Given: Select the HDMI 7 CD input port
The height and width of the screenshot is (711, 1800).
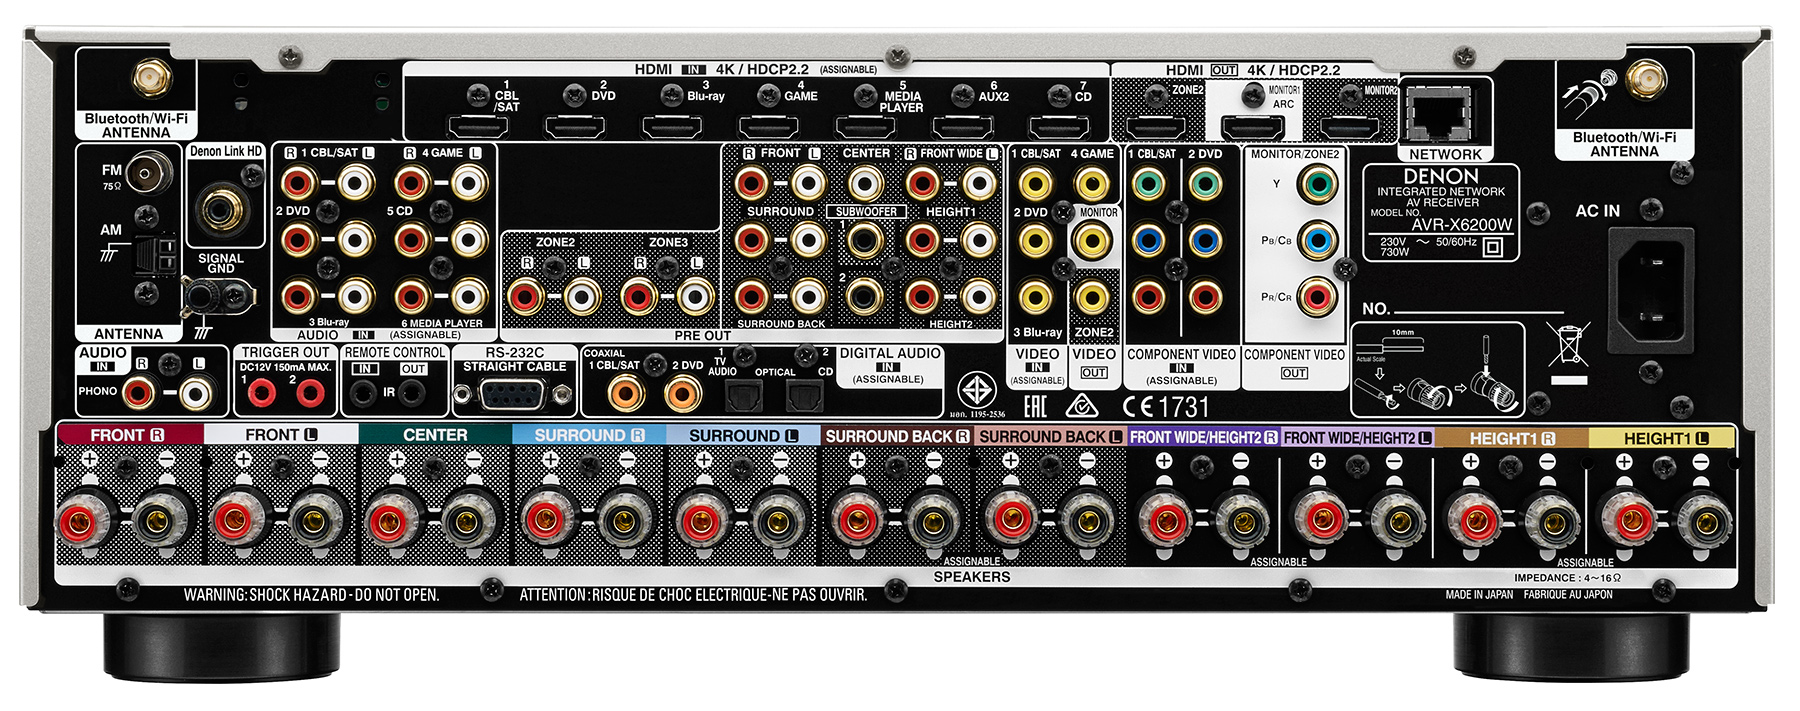Looking at the screenshot, I should 1059,127.
